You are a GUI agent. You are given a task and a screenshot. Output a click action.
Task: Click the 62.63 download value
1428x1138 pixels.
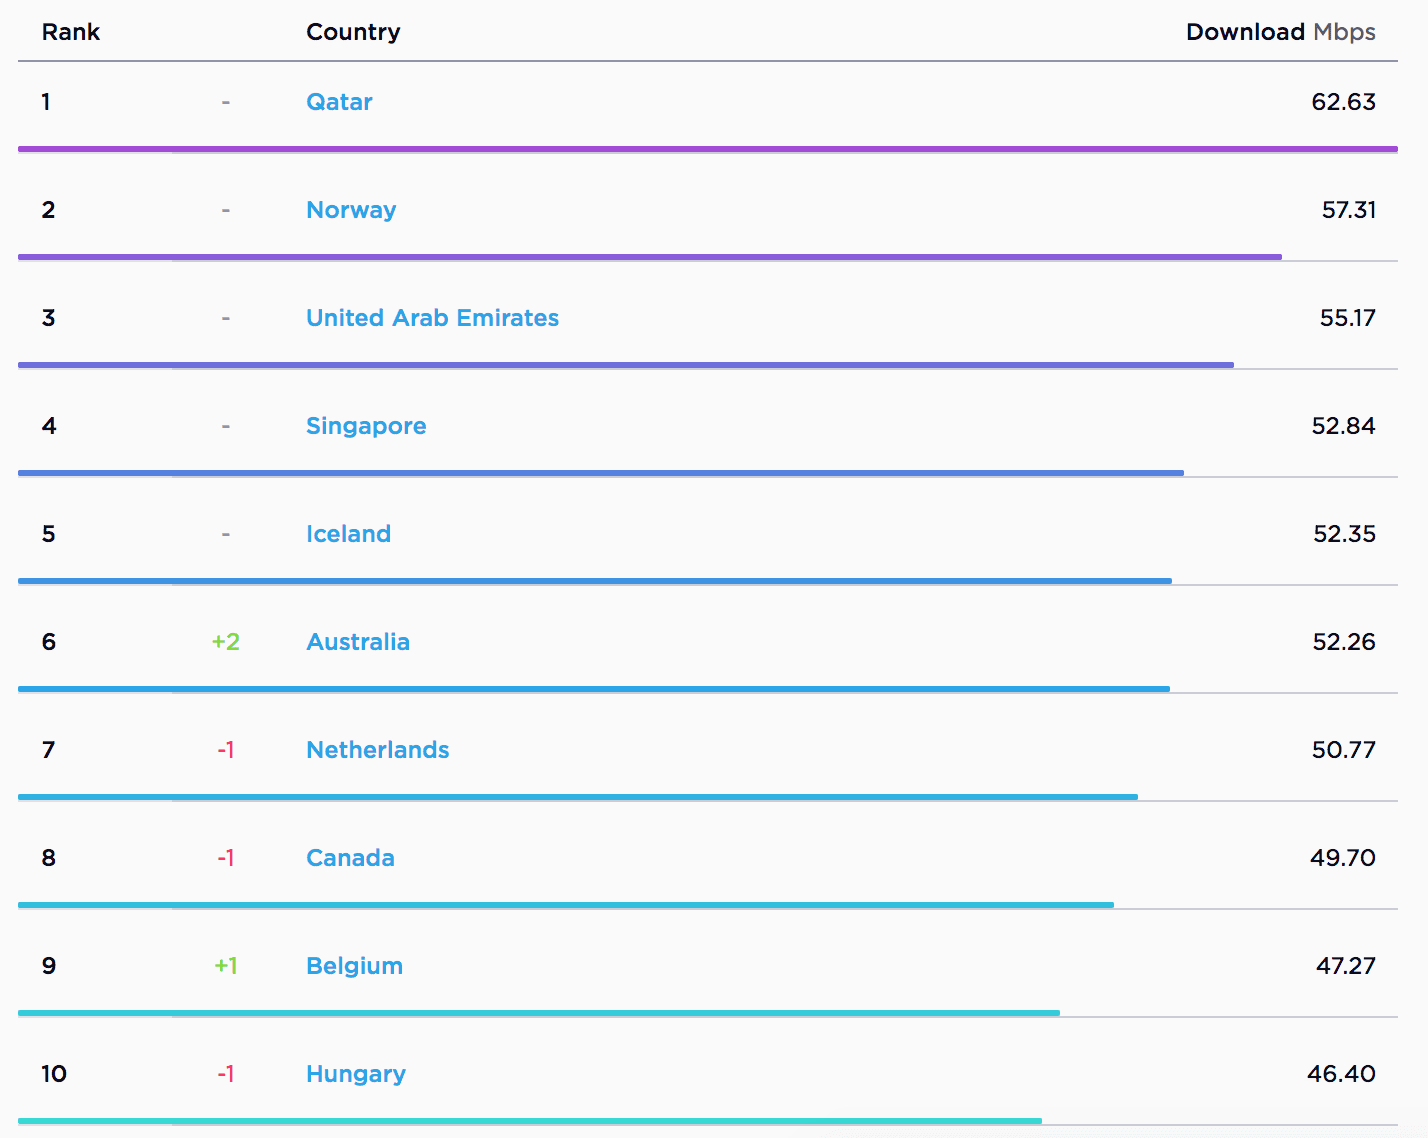coord(1343,102)
